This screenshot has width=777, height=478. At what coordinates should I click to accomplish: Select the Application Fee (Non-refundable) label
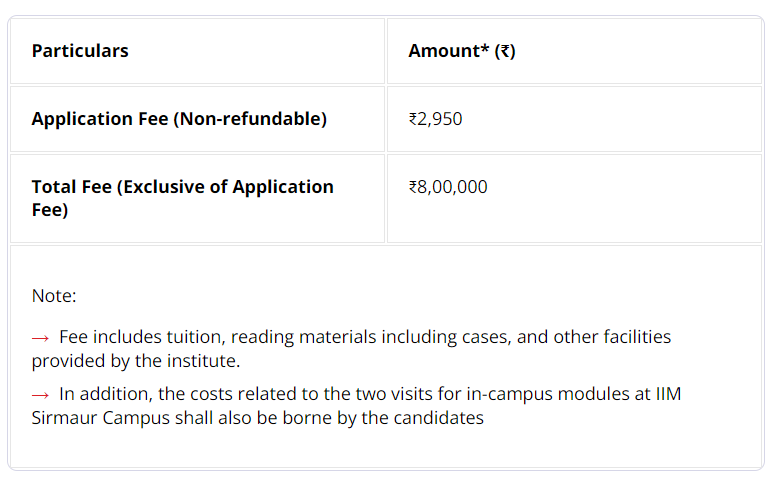click(179, 119)
